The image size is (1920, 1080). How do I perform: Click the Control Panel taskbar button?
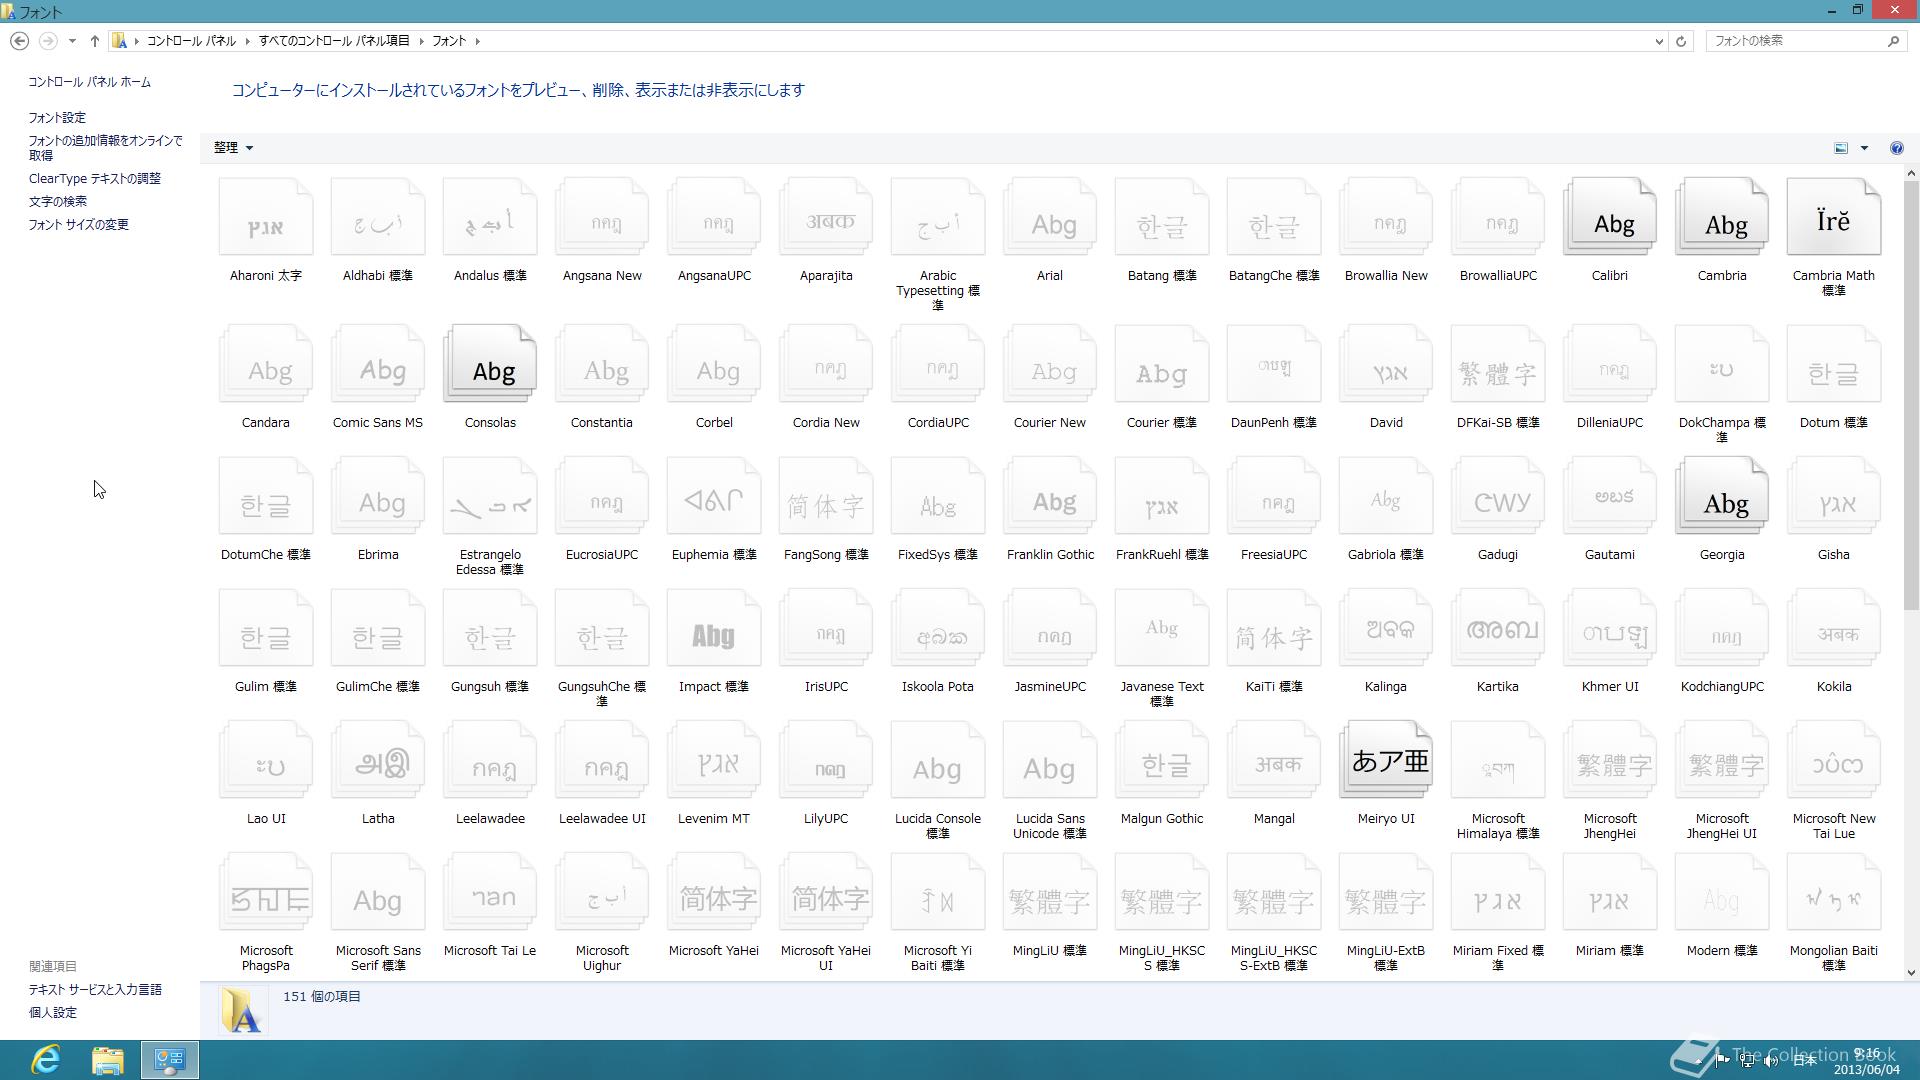tap(170, 1060)
